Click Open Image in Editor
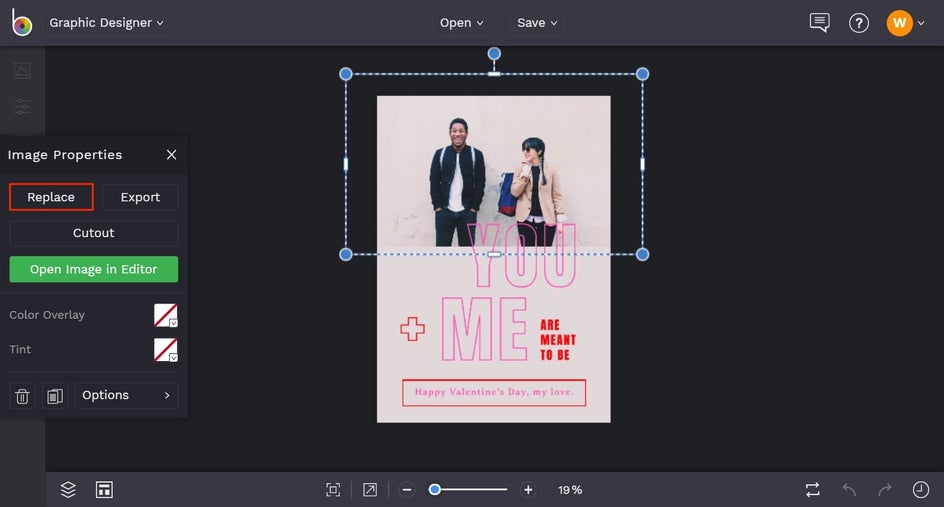Image resolution: width=944 pixels, height=507 pixels. tap(93, 269)
